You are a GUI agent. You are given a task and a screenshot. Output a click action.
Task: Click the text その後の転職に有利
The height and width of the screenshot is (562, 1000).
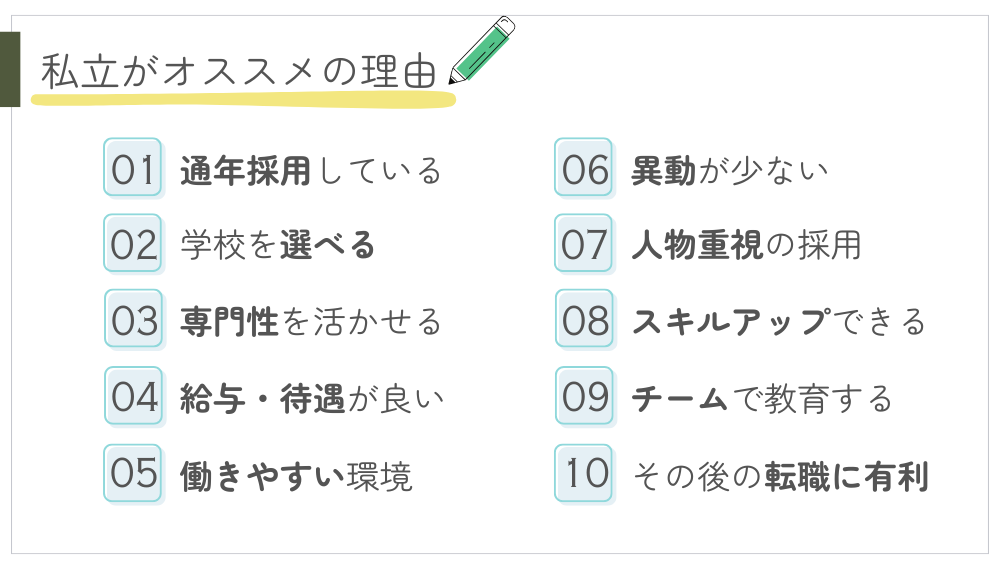pos(781,475)
